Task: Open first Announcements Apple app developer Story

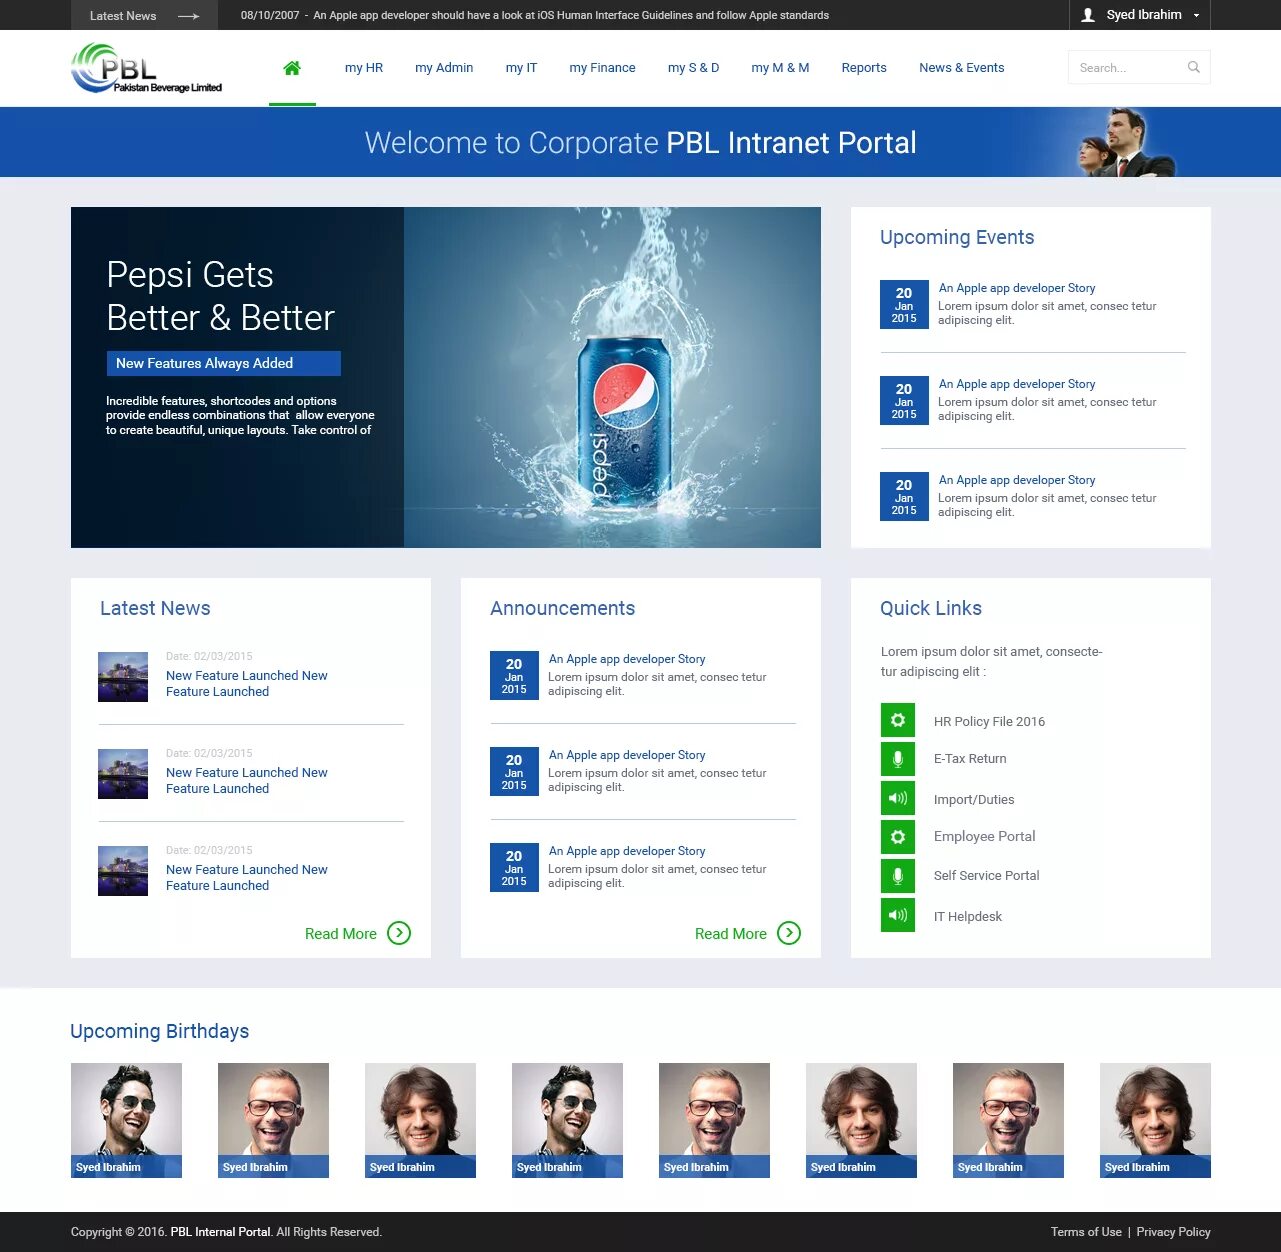Action: click(x=627, y=659)
